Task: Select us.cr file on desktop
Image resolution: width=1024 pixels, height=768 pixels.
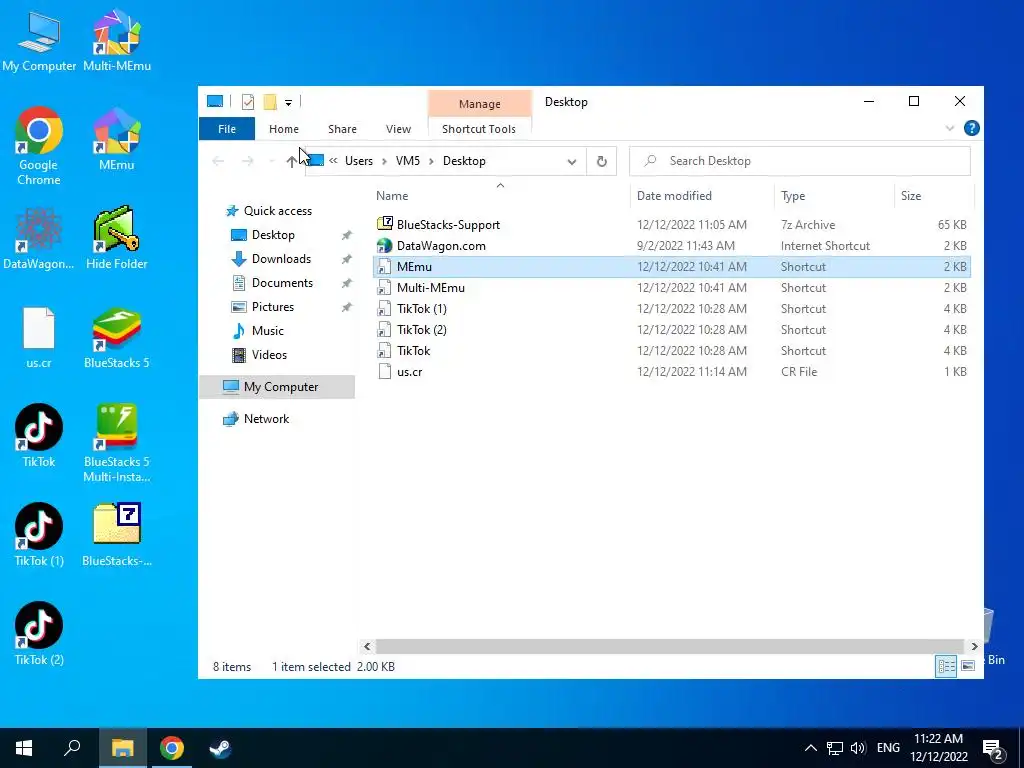Action: point(39,338)
